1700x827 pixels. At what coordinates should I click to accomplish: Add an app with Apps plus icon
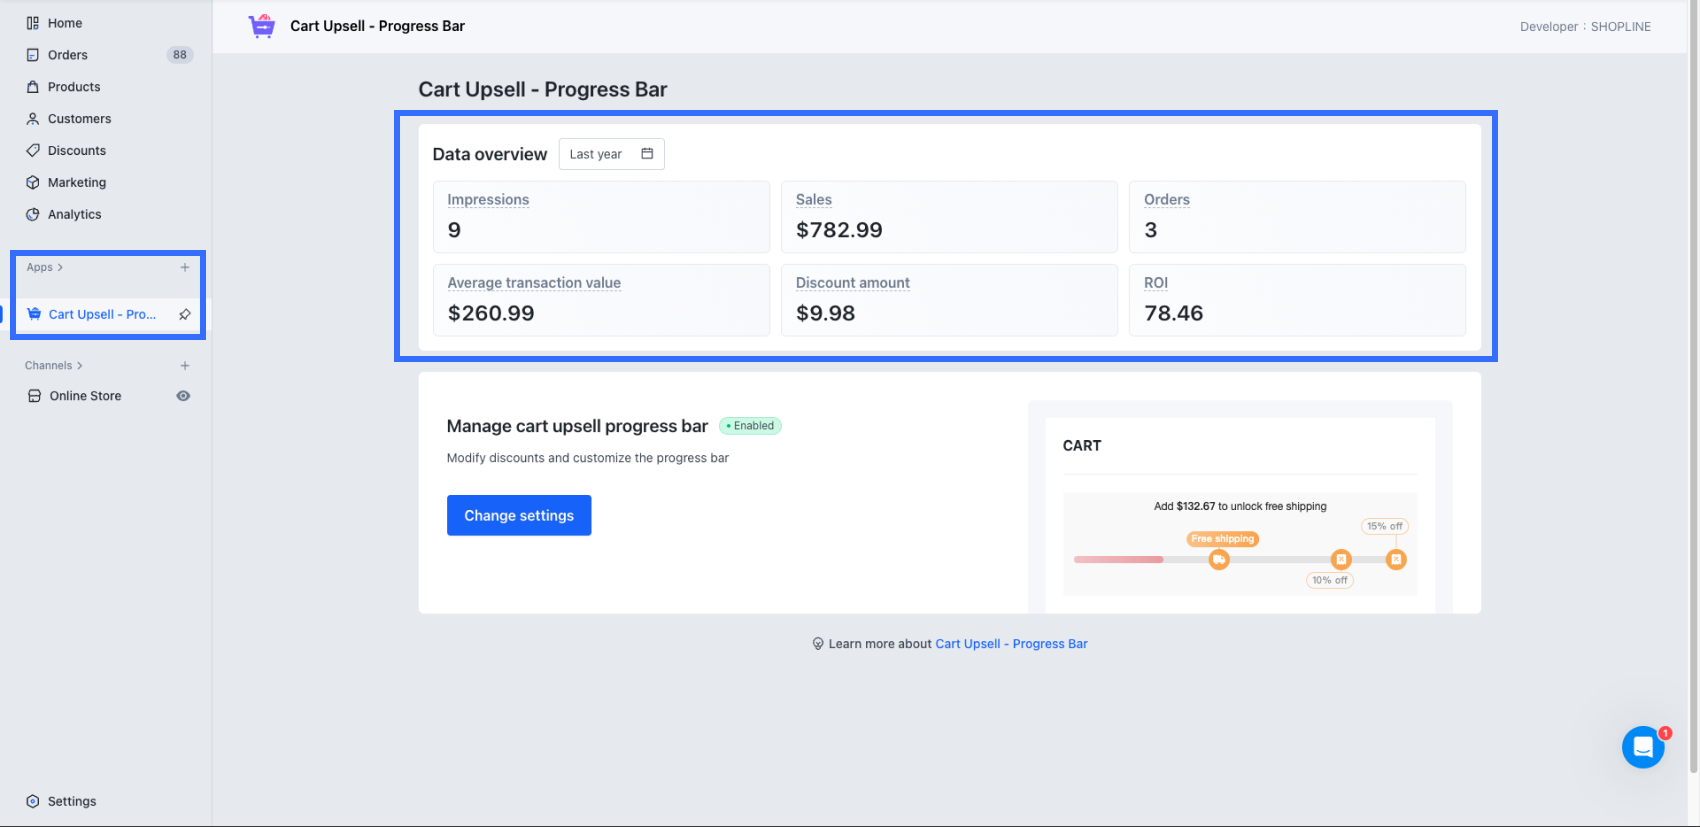[x=185, y=267]
